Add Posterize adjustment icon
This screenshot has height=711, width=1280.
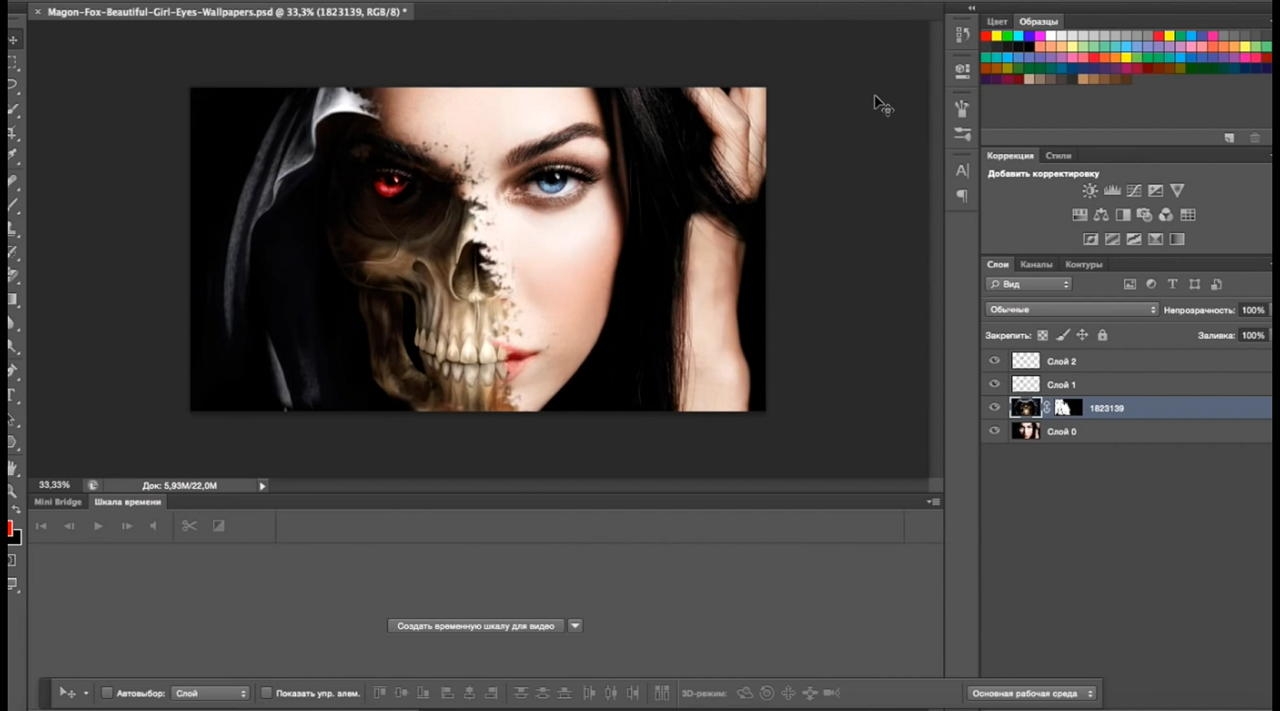coord(1112,239)
